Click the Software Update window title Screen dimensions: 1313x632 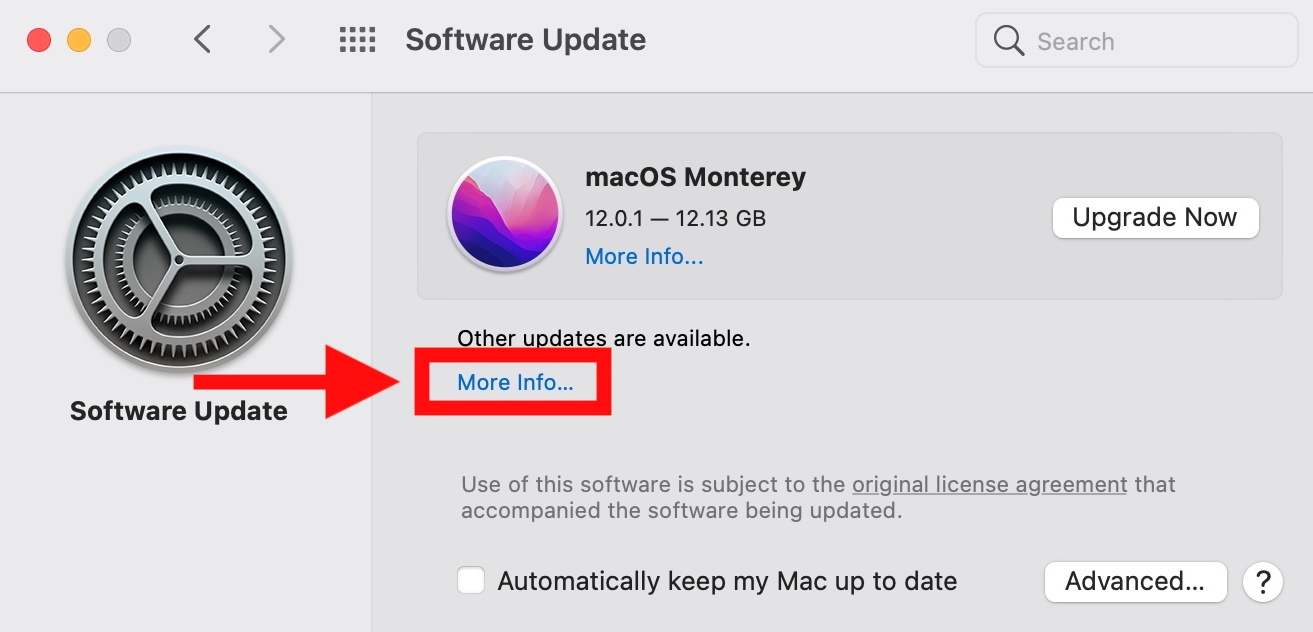pyautogui.click(x=525, y=40)
